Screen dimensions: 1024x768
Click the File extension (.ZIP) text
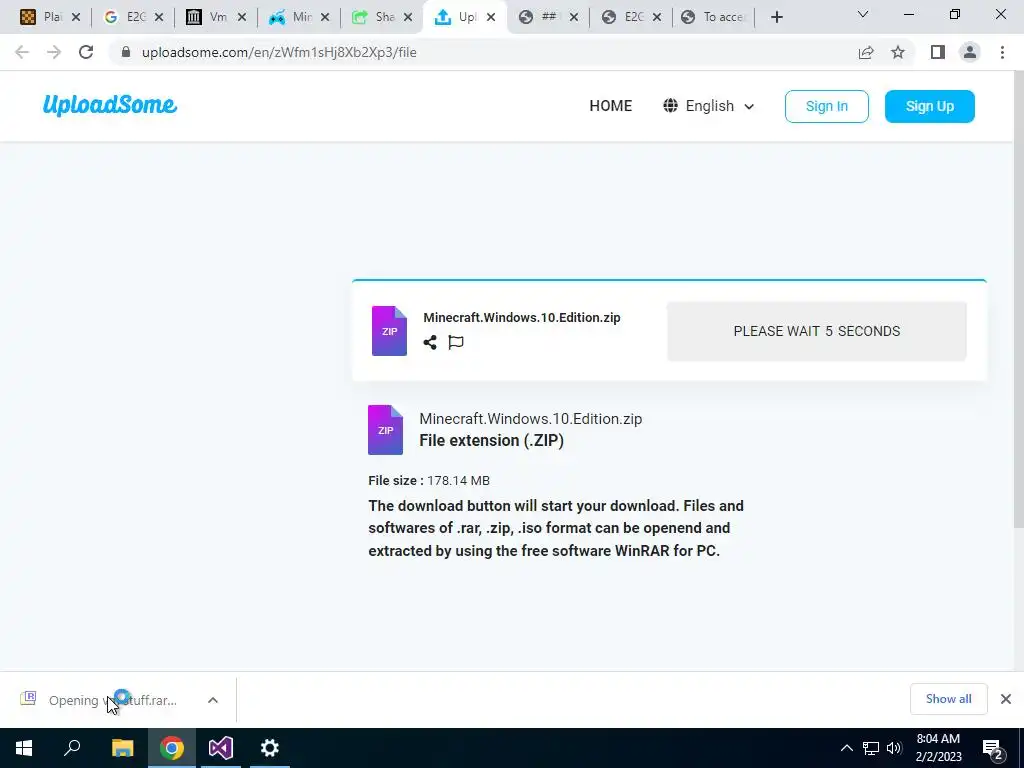(491, 440)
